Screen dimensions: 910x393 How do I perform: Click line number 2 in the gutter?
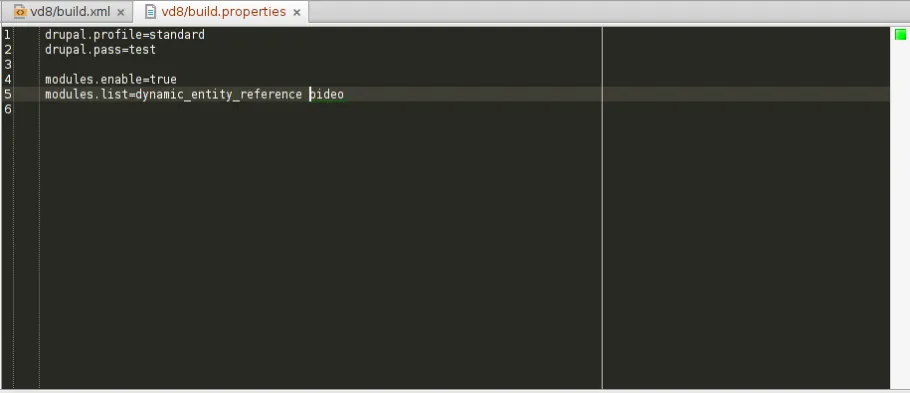pos(7,49)
